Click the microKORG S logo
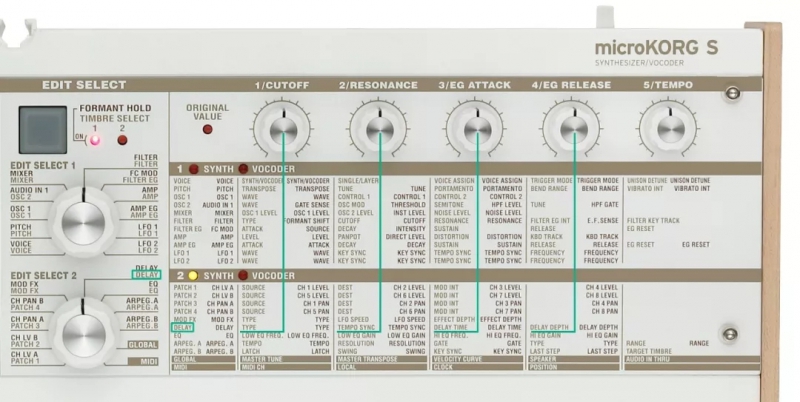The width and height of the screenshot is (800, 402). tap(656, 47)
